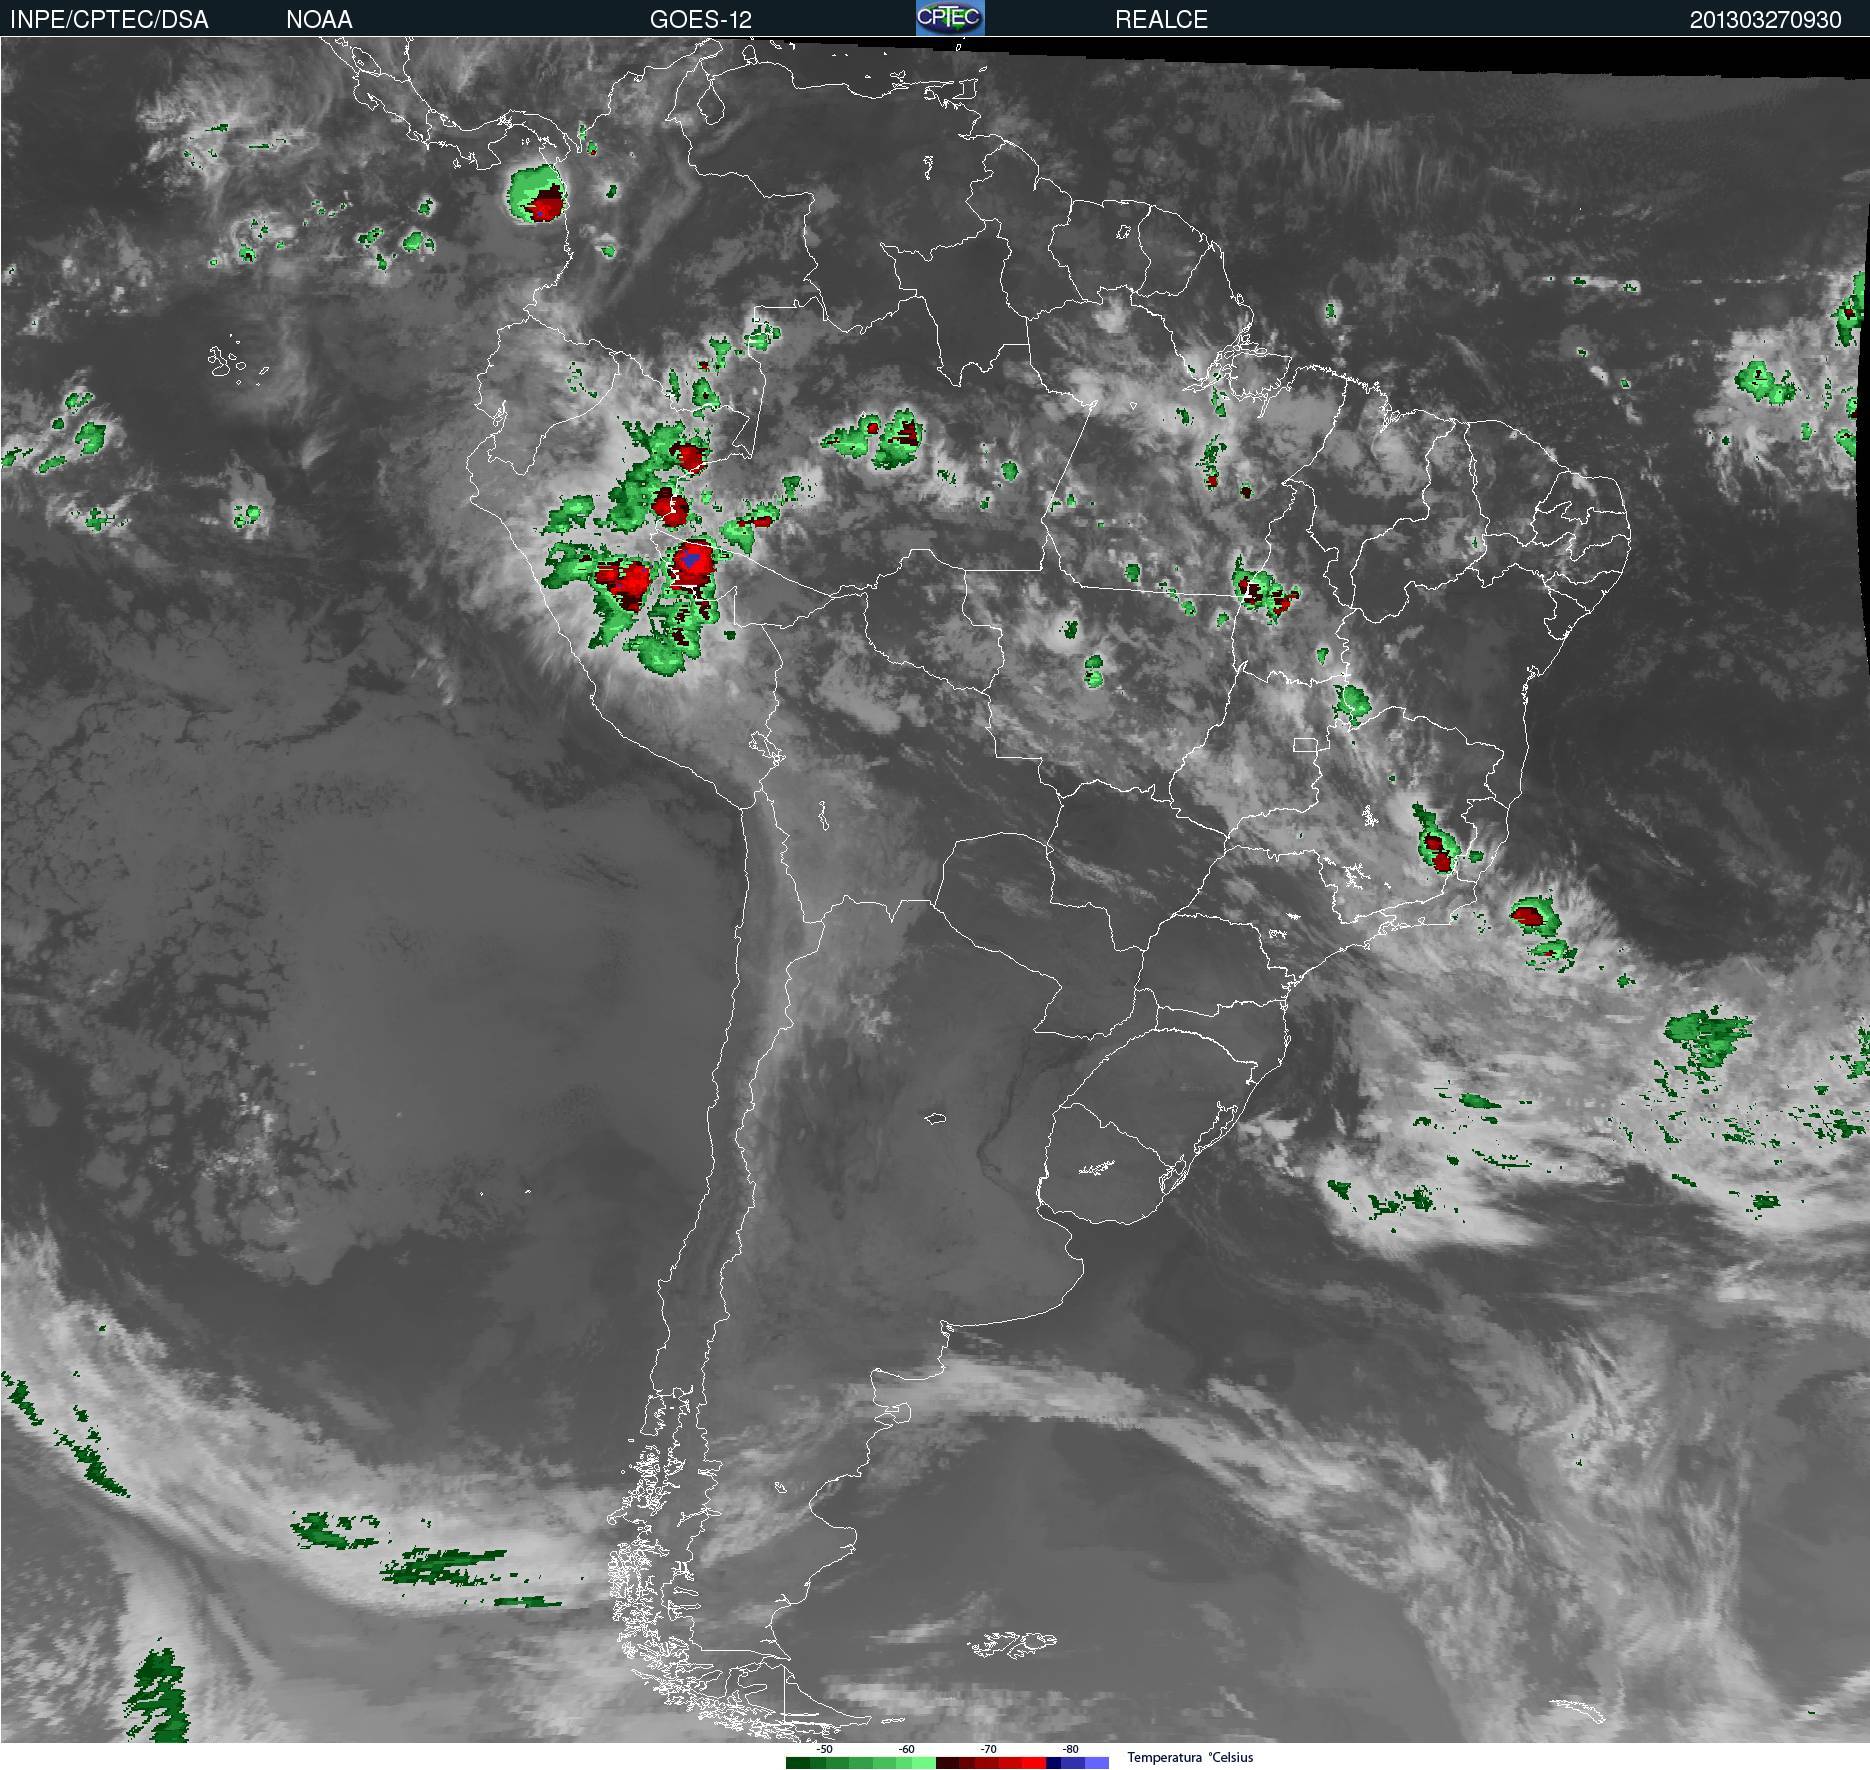The width and height of the screenshot is (1870, 1770).
Task: Click the GOES-12 satellite label
Action: click(x=700, y=19)
